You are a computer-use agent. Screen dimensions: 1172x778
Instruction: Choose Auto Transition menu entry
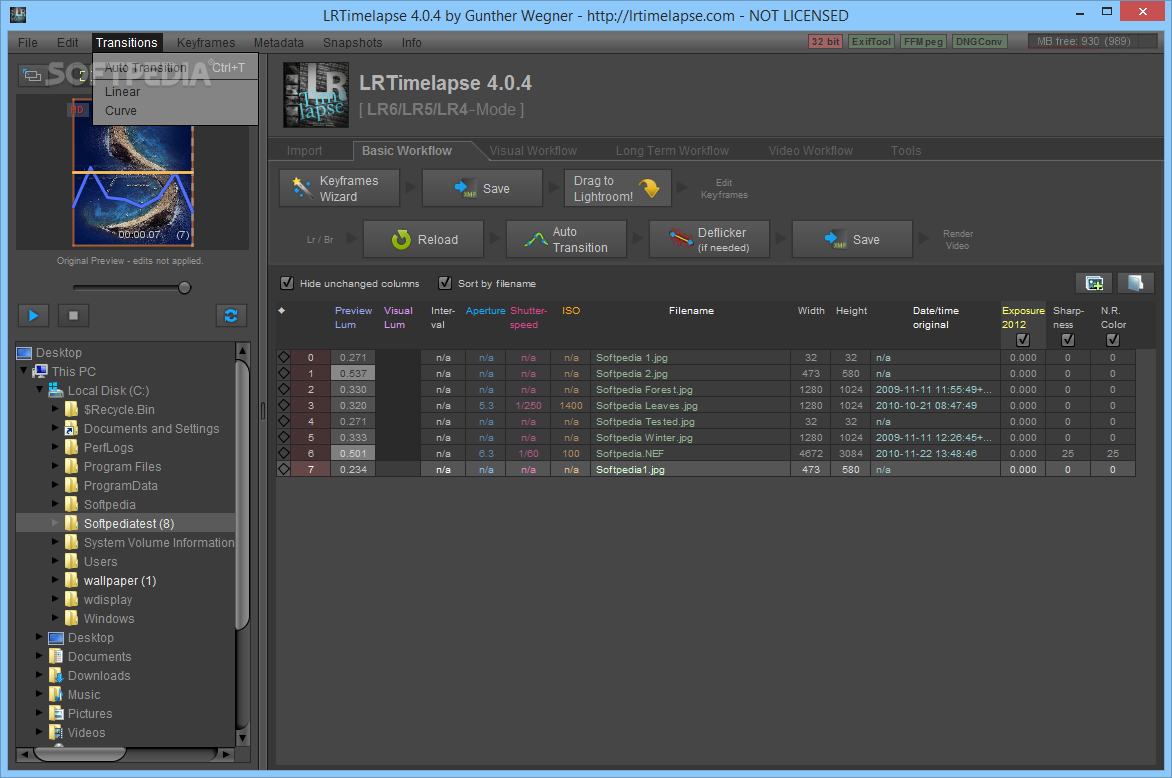point(175,67)
